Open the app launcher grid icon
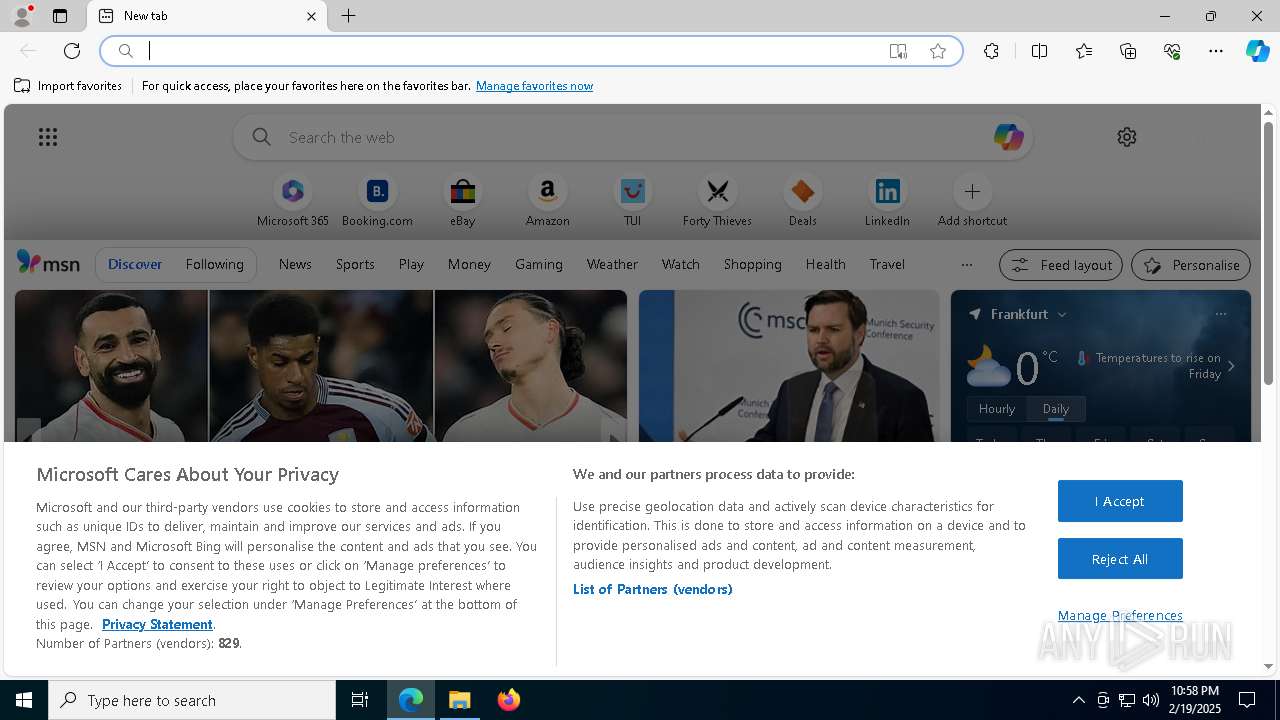Image resolution: width=1280 pixels, height=720 pixels. [48, 137]
